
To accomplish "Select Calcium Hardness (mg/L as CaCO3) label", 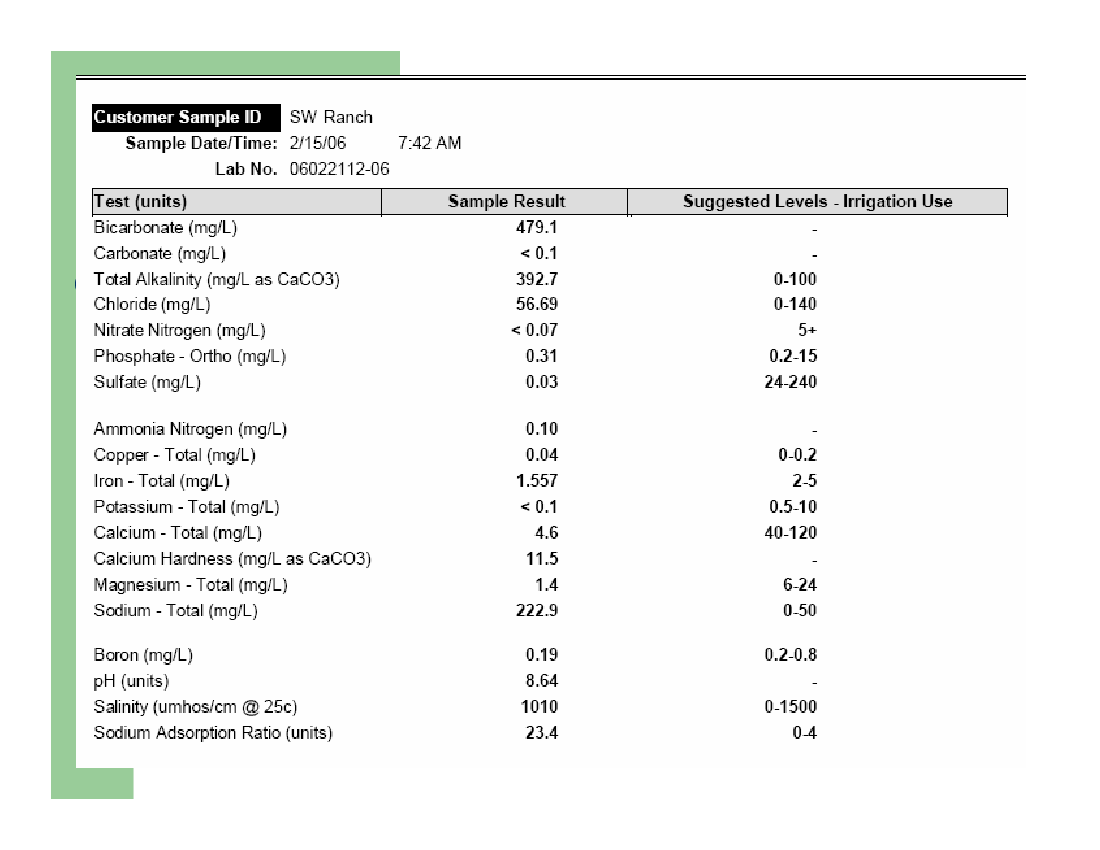I will pos(232,559).
